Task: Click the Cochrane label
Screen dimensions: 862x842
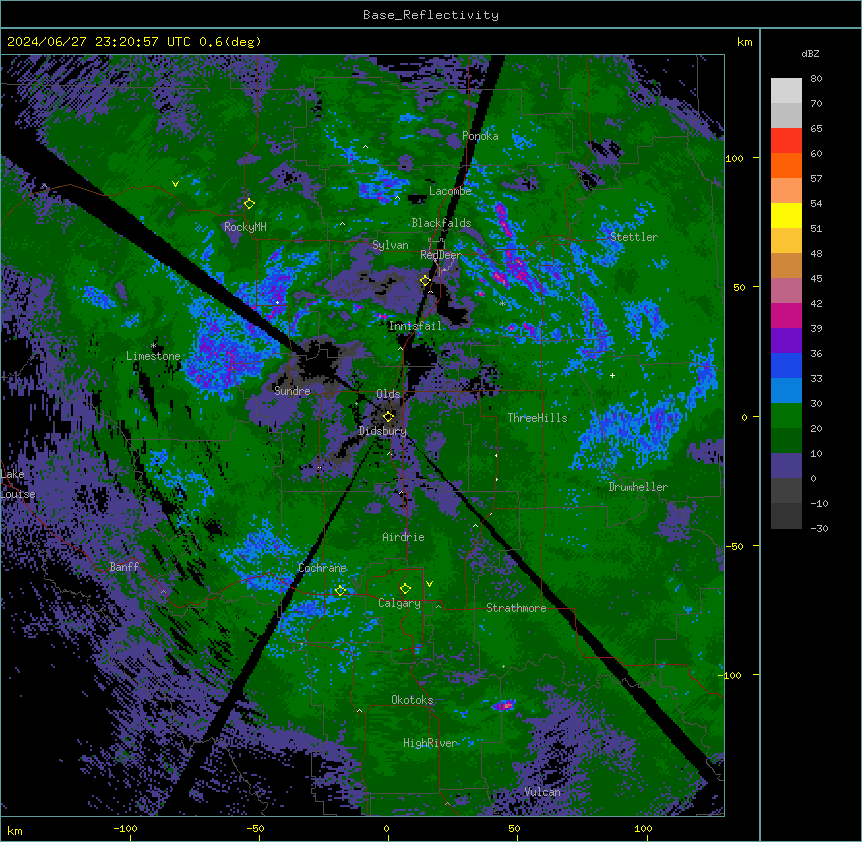Action: pos(322,568)
